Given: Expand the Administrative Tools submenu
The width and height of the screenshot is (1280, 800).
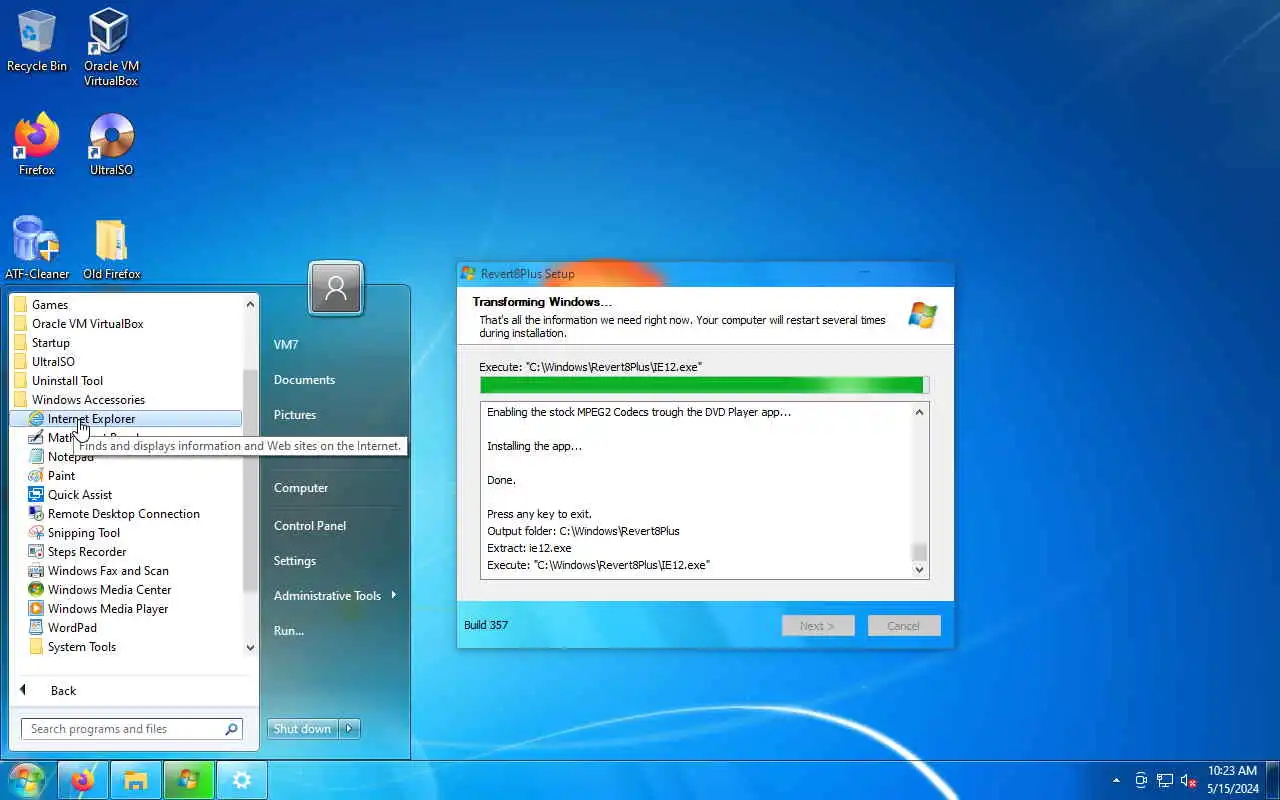Looking at the screenshot, I should pos(335,596).
